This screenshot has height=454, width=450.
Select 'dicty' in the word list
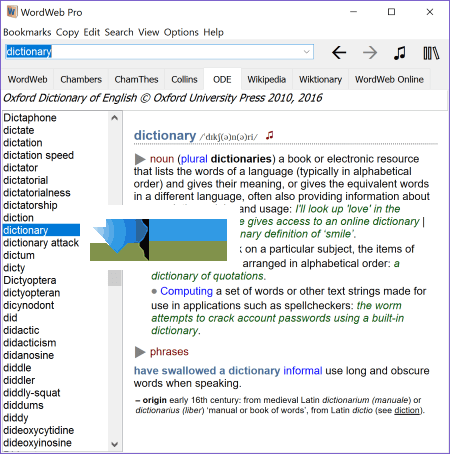coord(14,268)
